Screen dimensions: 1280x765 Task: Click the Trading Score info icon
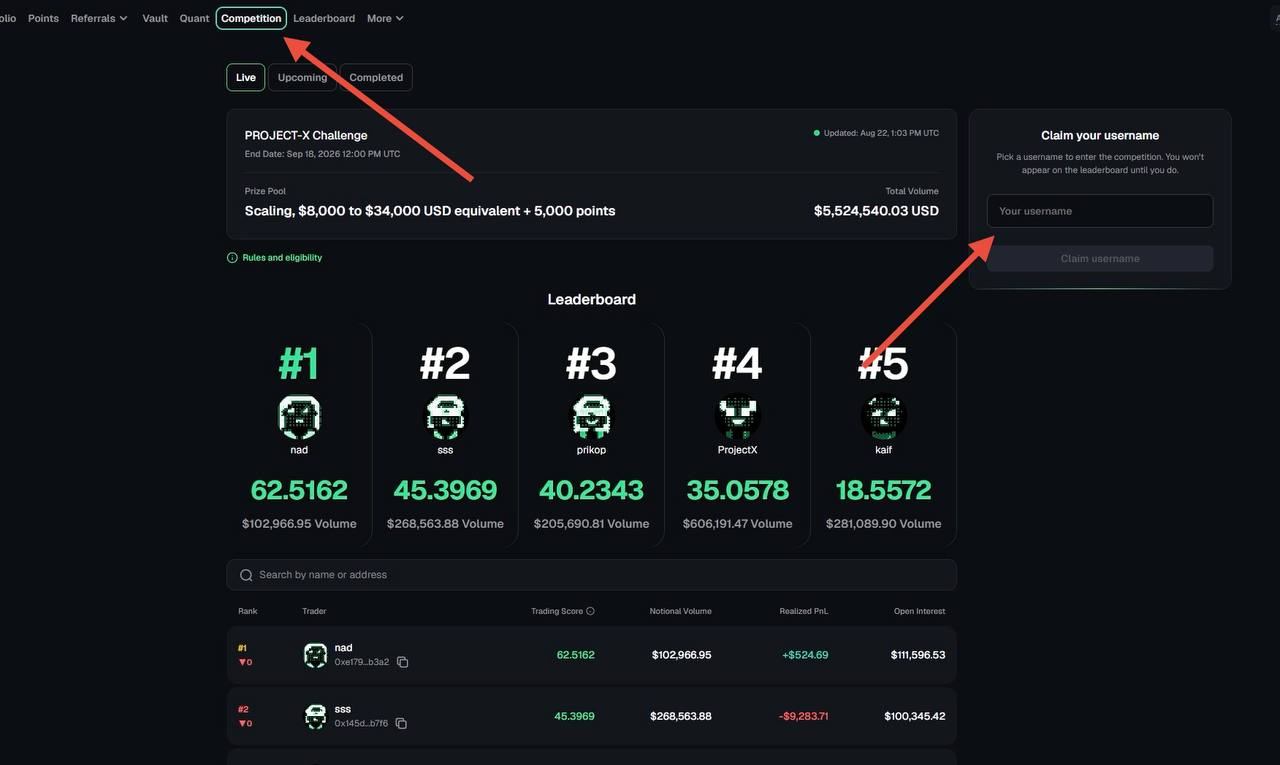coord(590,611)
